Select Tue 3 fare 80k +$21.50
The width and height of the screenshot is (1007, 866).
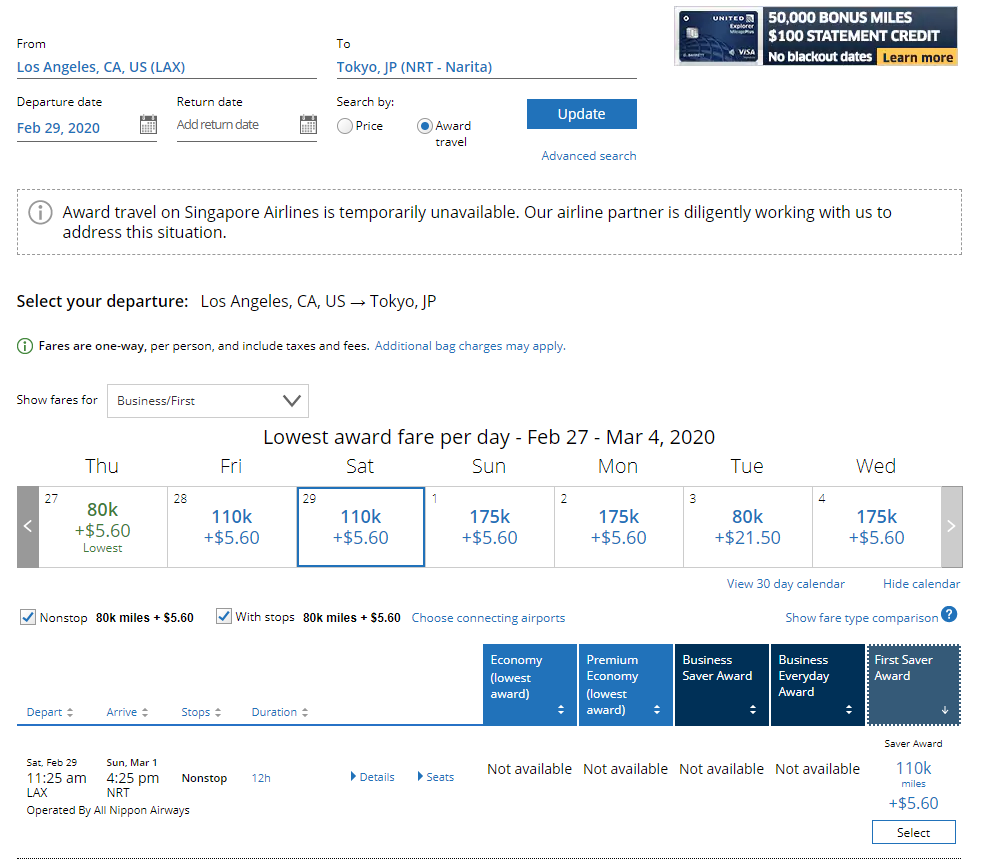pyautogui.click(x=748, y=527)
